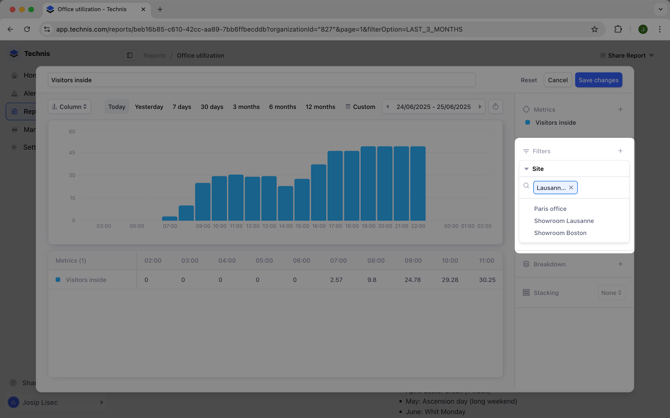
Task: Select Paris office from site list
Action: tap(550, 209)
